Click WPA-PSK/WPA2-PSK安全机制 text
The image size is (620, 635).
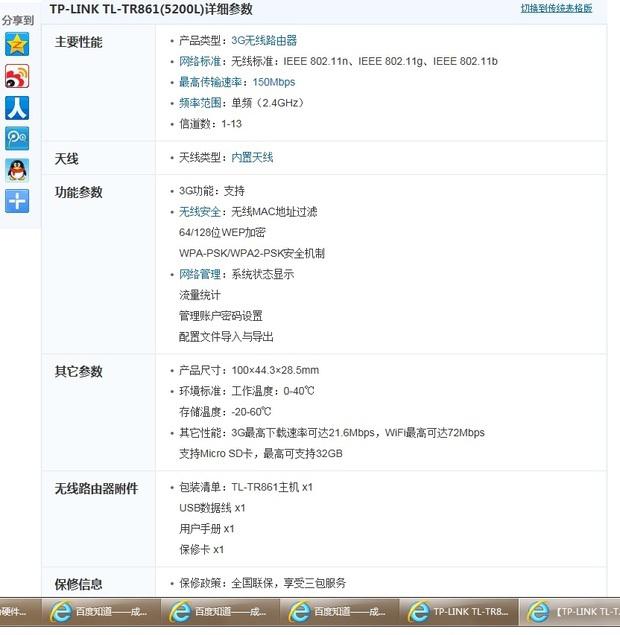tap(252, 253)
